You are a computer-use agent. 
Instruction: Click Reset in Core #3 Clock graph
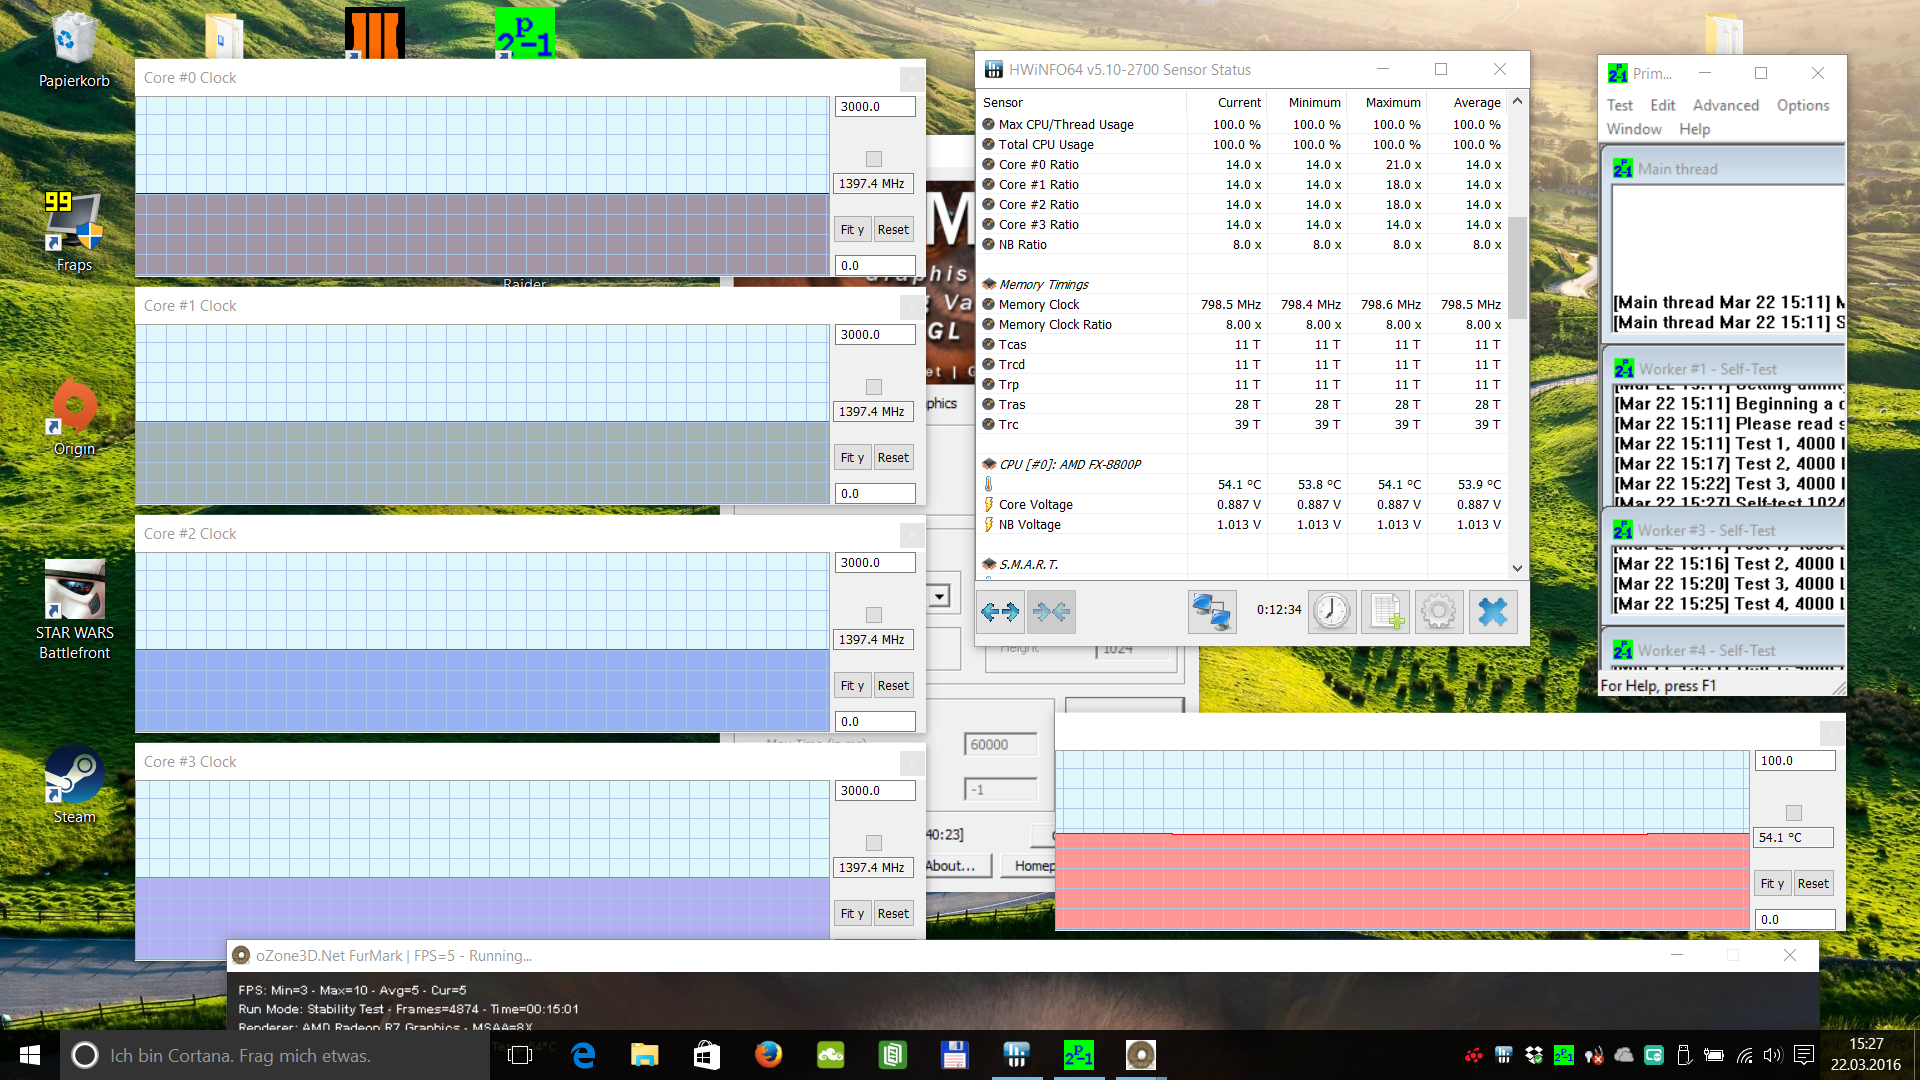pyautogui.click(x=893, y=914)
